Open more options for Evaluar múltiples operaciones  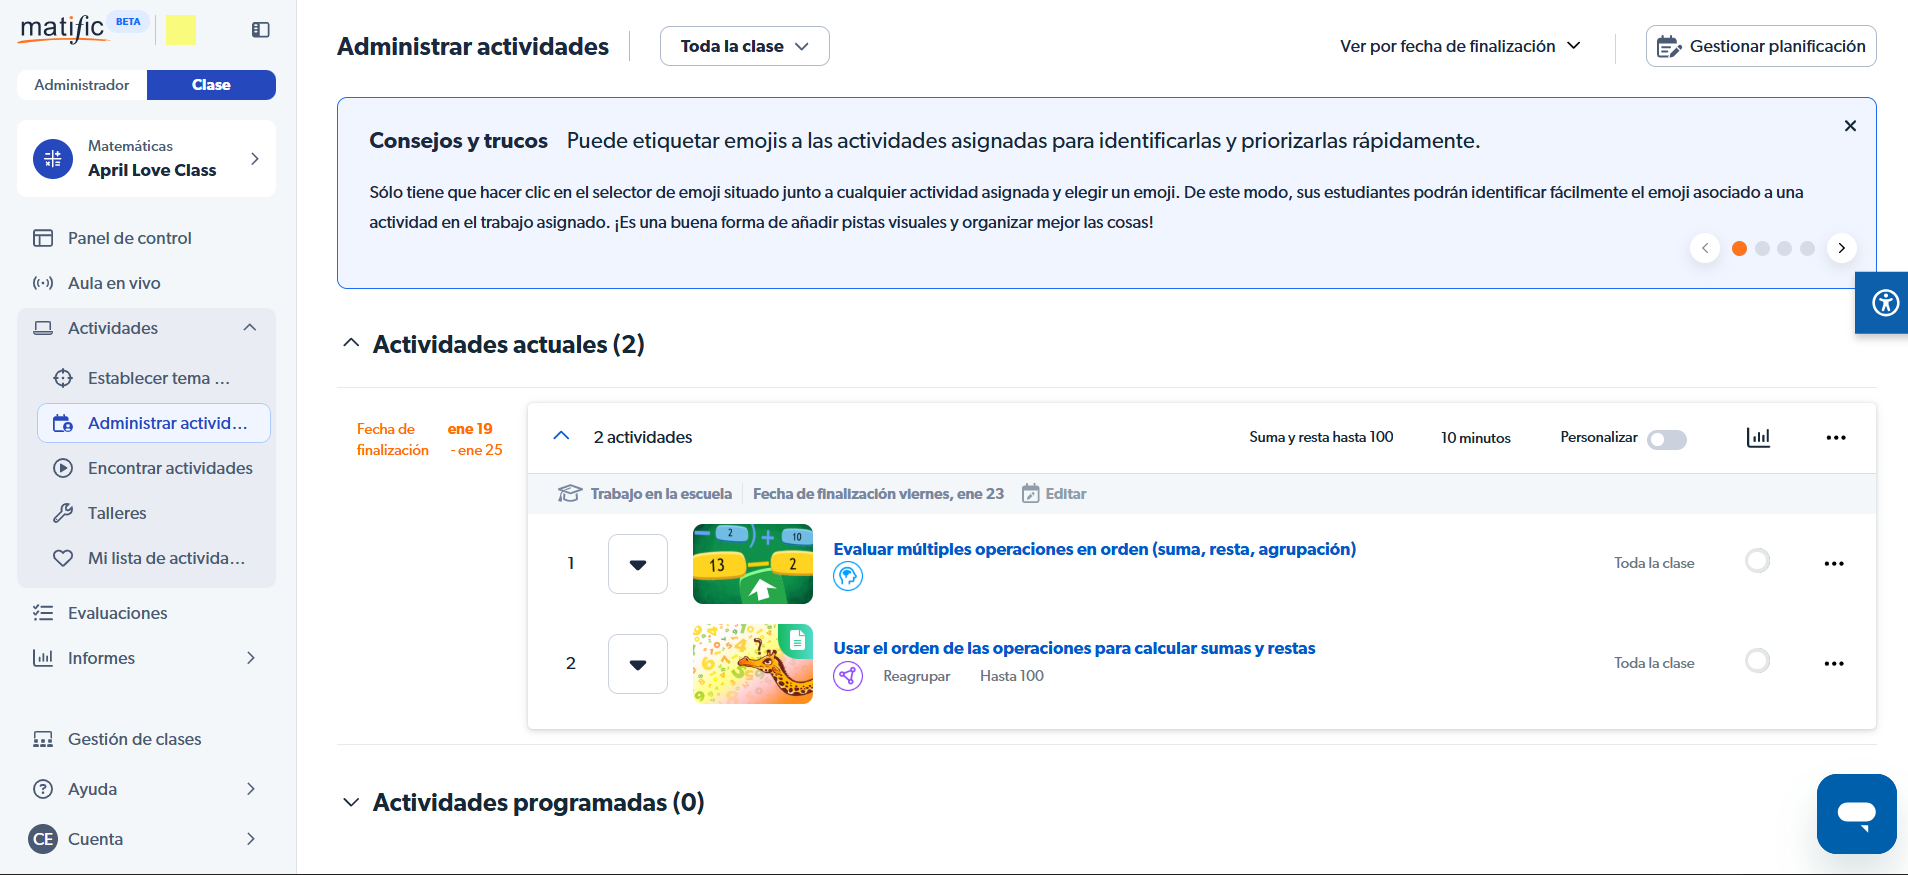1833,564
